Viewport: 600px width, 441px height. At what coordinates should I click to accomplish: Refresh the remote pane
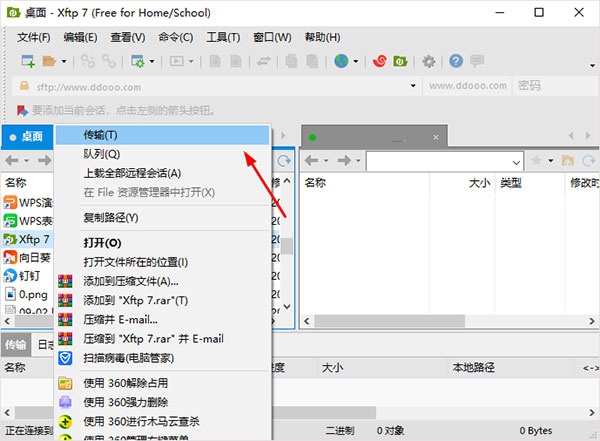(x=589, y=160)
